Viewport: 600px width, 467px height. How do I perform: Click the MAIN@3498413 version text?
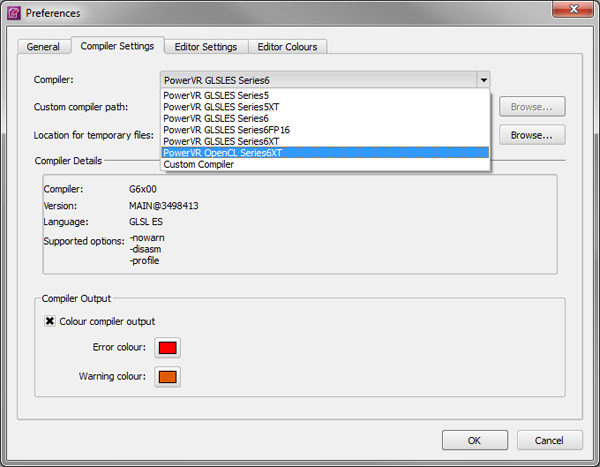pyautogui.click(x=164, y=206)
